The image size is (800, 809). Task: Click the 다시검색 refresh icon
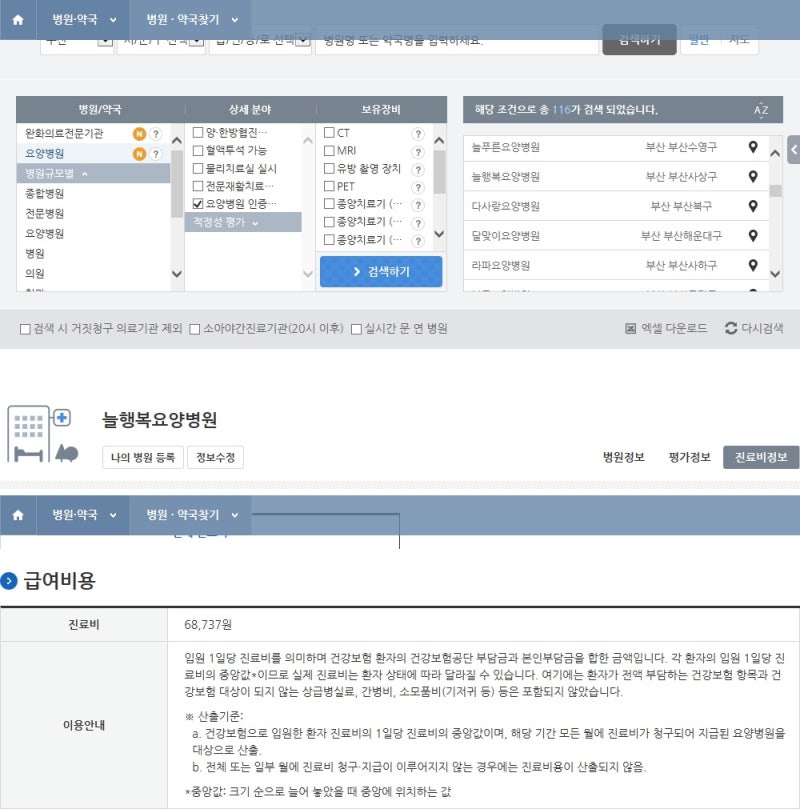pyautogui.click(x=731, y=328)
